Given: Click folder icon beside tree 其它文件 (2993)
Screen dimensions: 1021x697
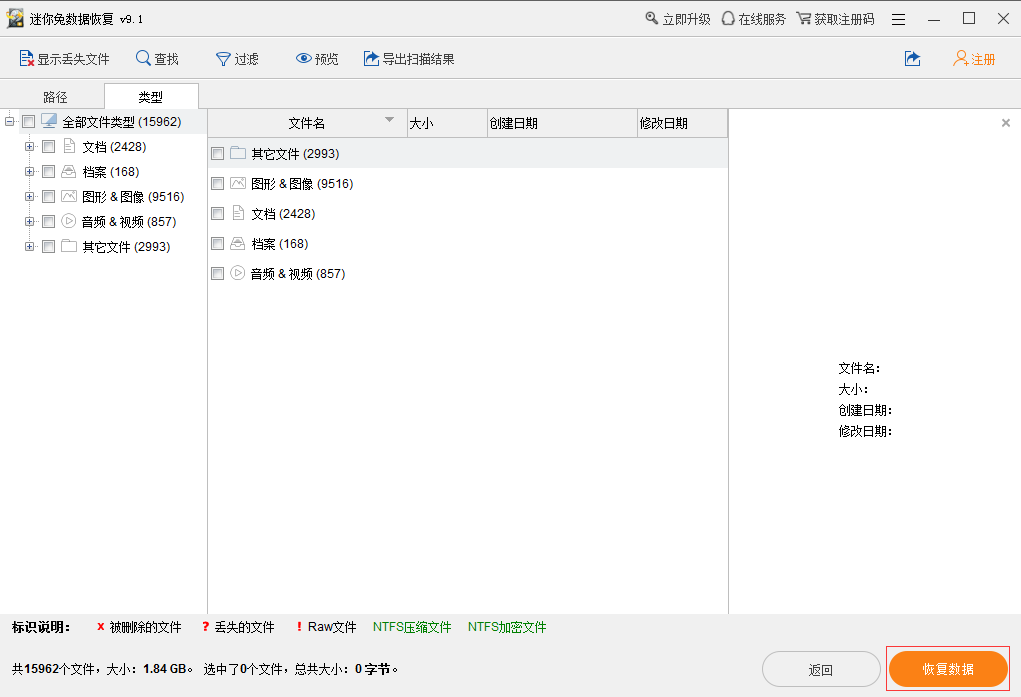Looking at the screenshot, I should (68, 246).
